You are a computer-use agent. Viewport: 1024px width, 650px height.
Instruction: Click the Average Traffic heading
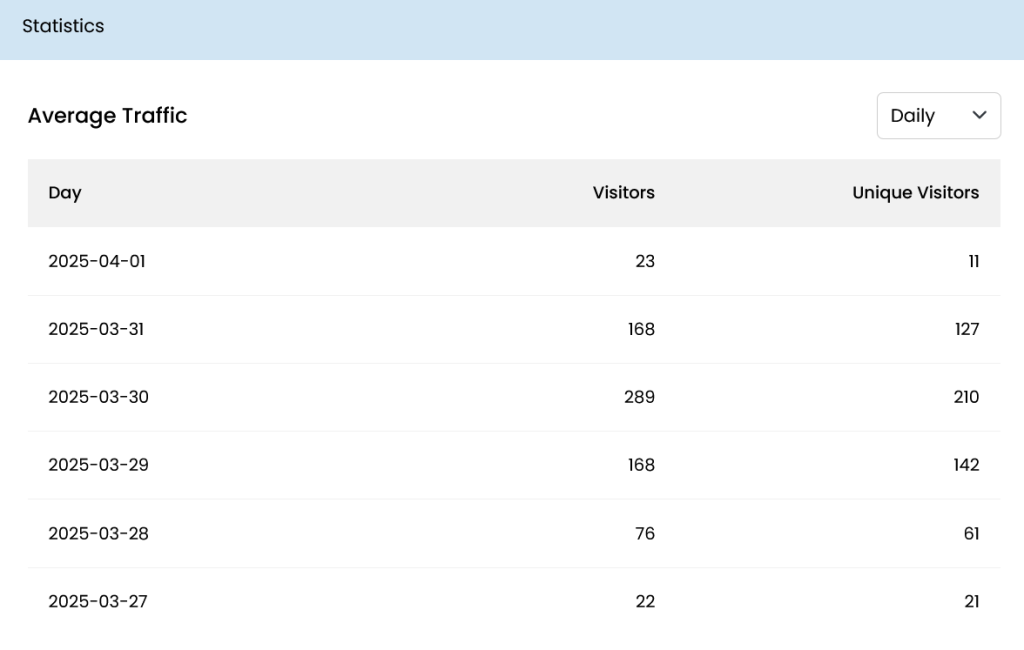[x=107, y=116]
